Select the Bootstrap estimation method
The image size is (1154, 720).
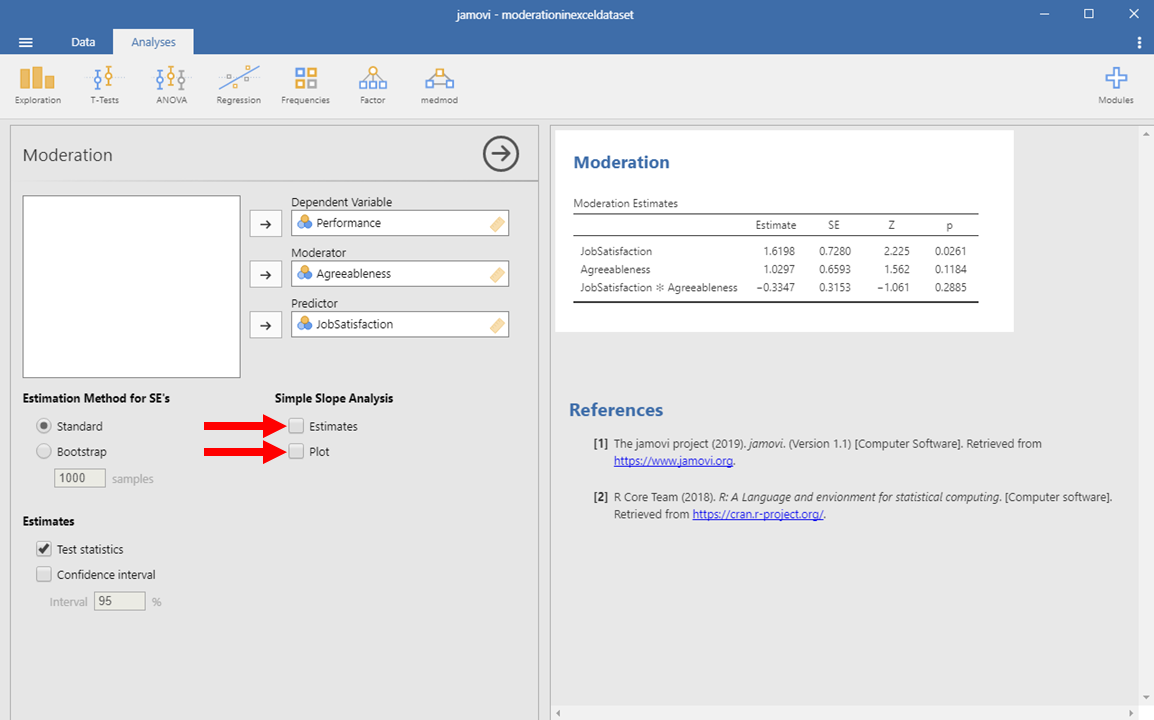tap(44, 452)
